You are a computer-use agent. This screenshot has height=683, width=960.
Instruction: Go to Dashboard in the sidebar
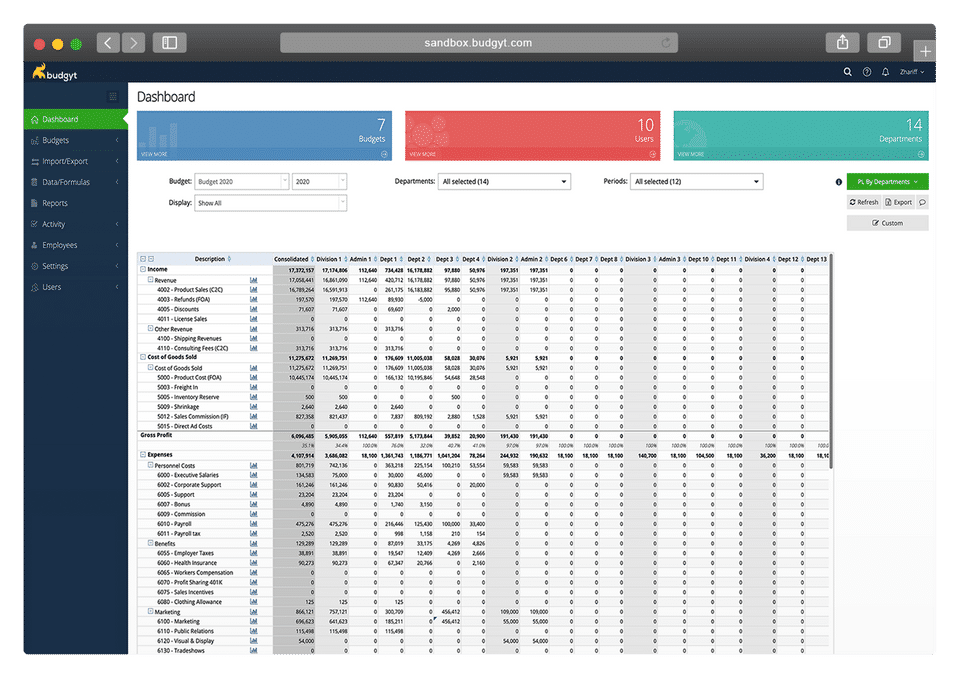[x=76, y=119]
